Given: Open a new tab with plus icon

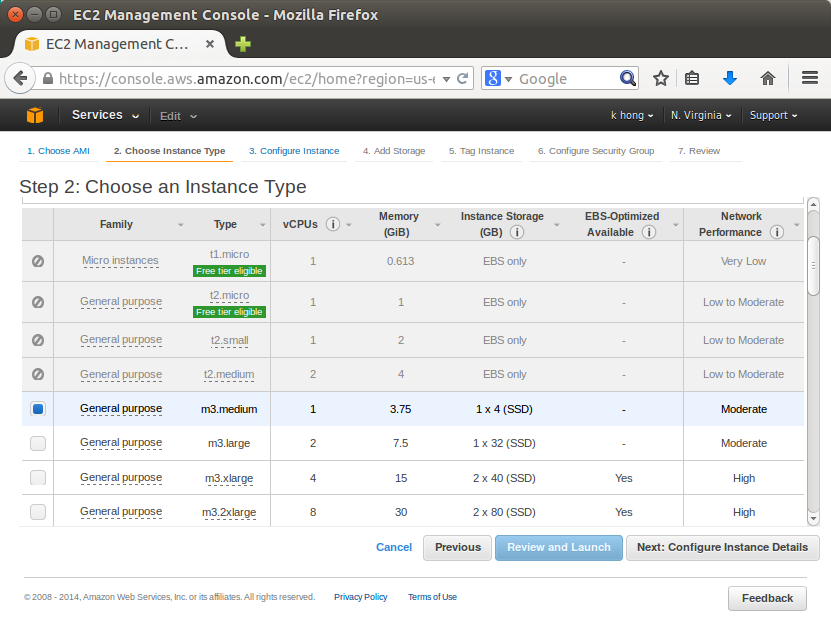Looking at the screenshot, I should pyautogui.click(x=243, y=44).
